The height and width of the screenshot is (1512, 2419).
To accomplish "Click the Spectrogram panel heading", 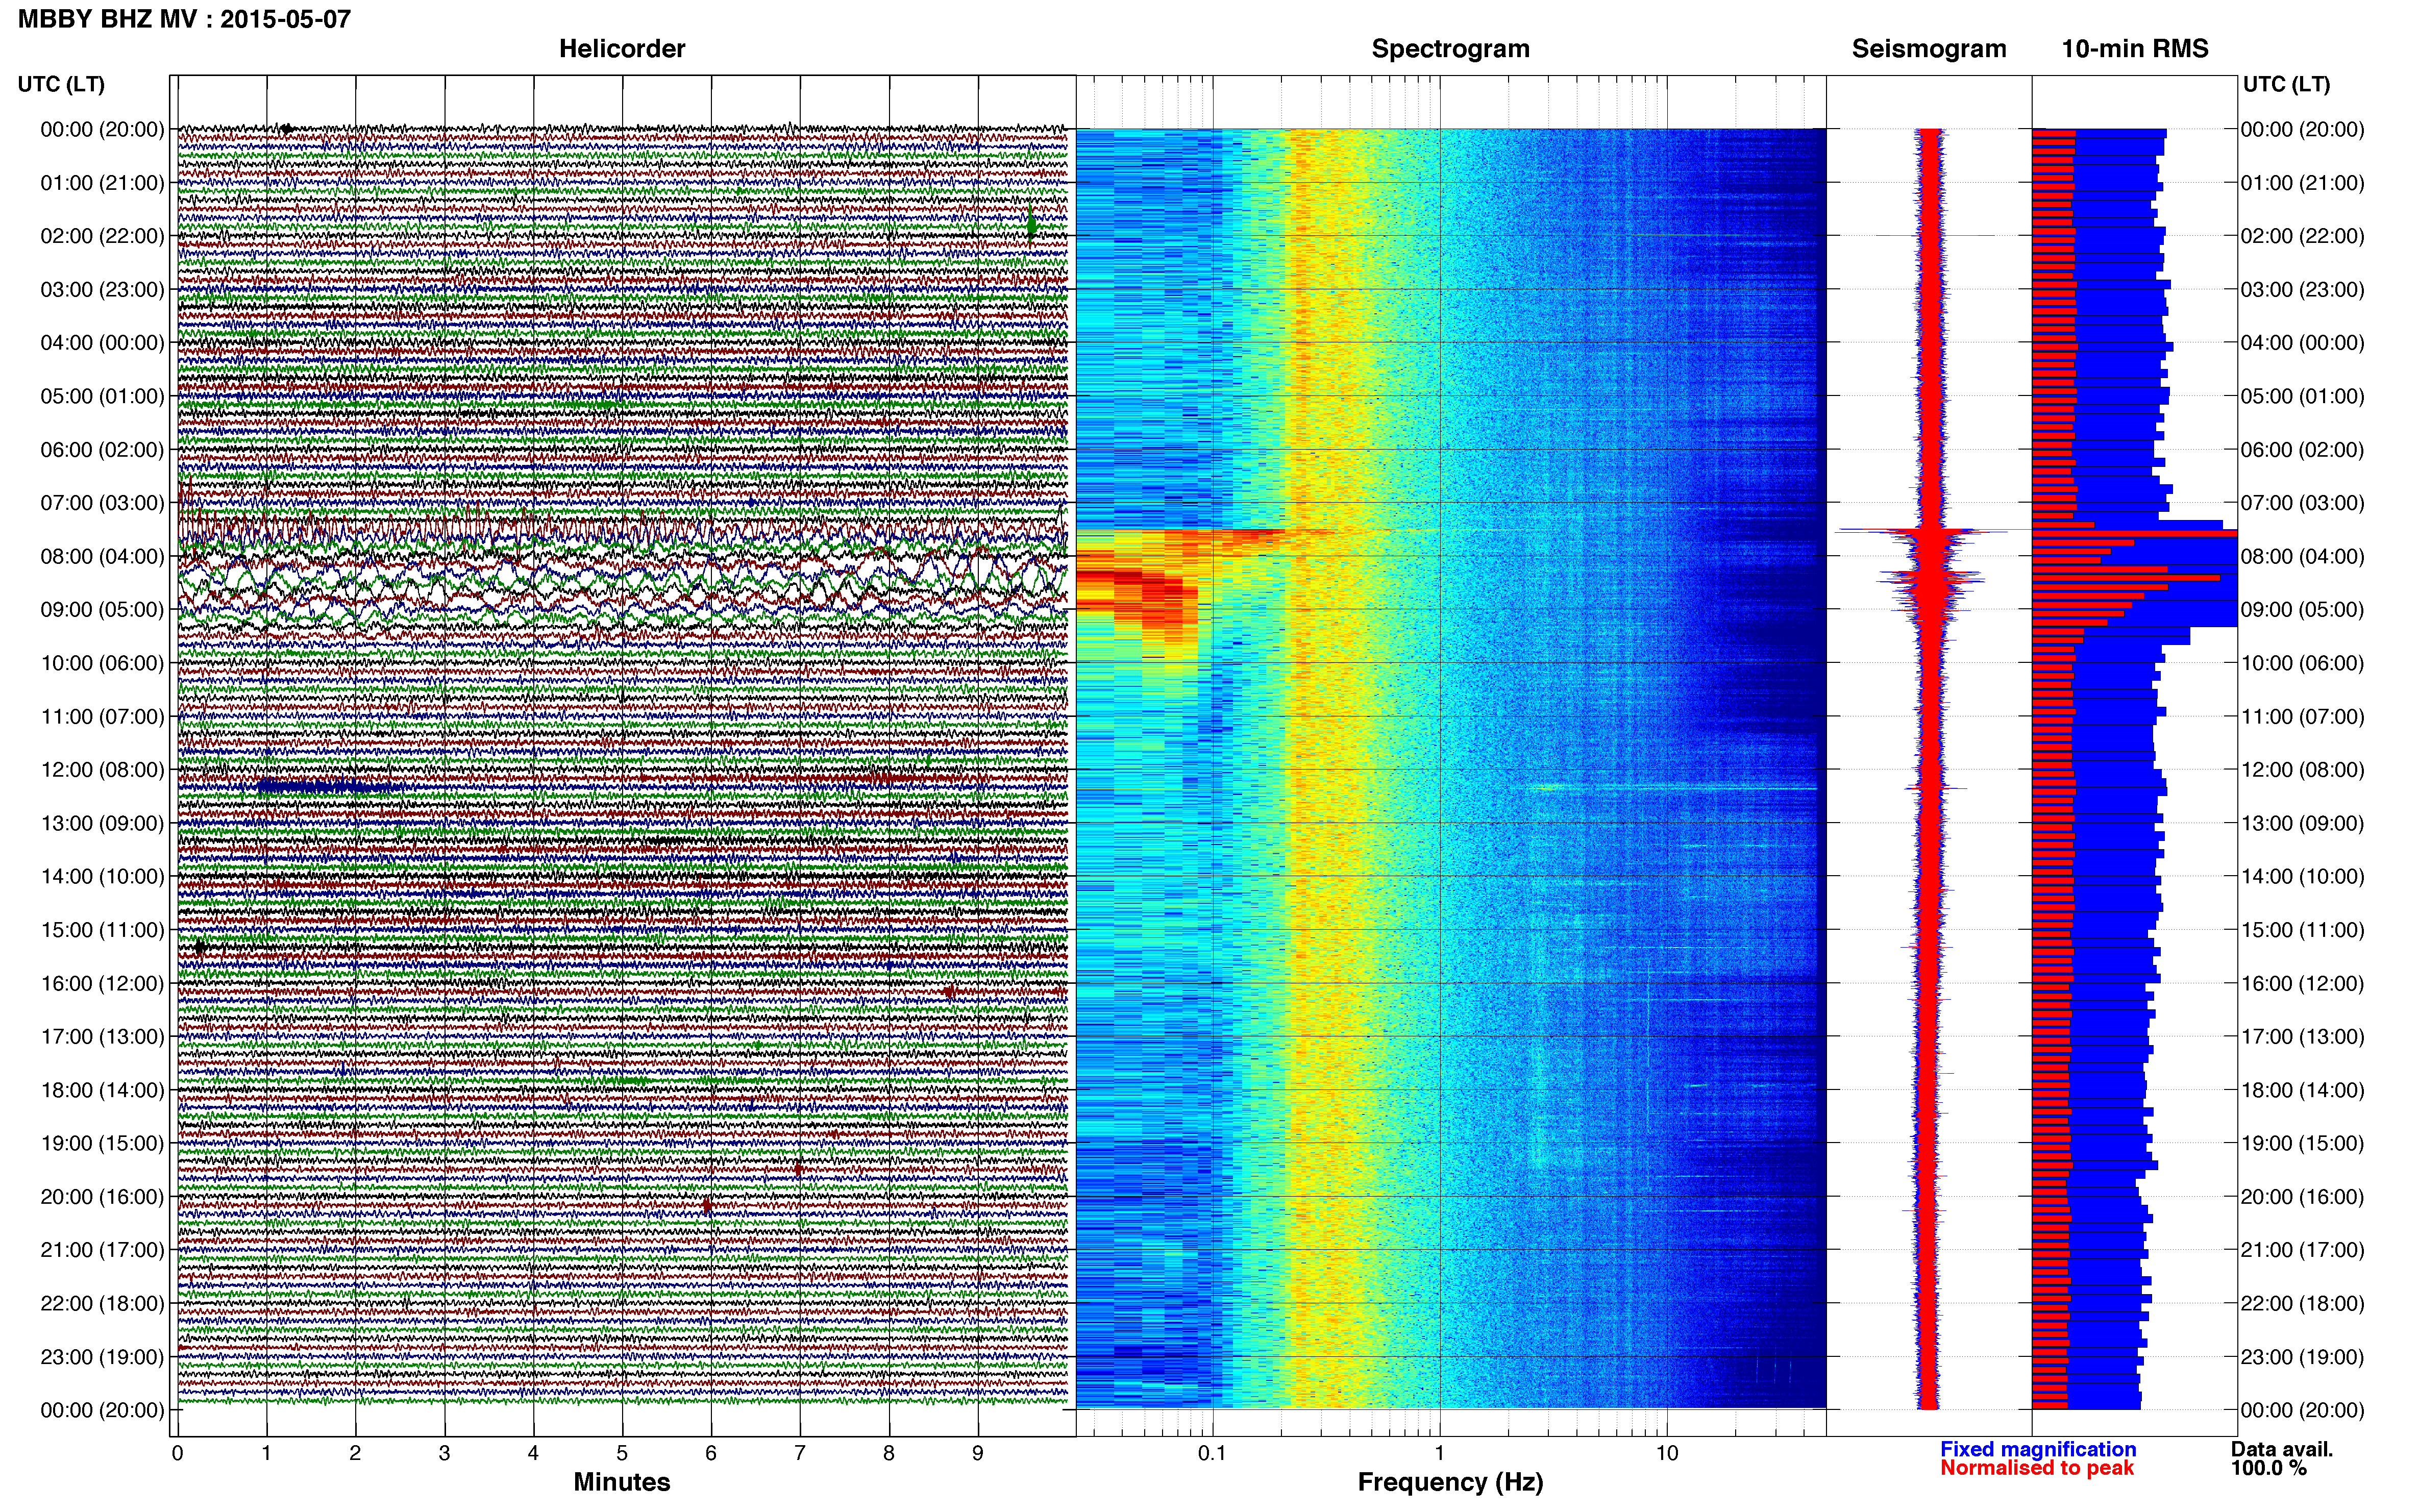I will (x=1450, y=49).
